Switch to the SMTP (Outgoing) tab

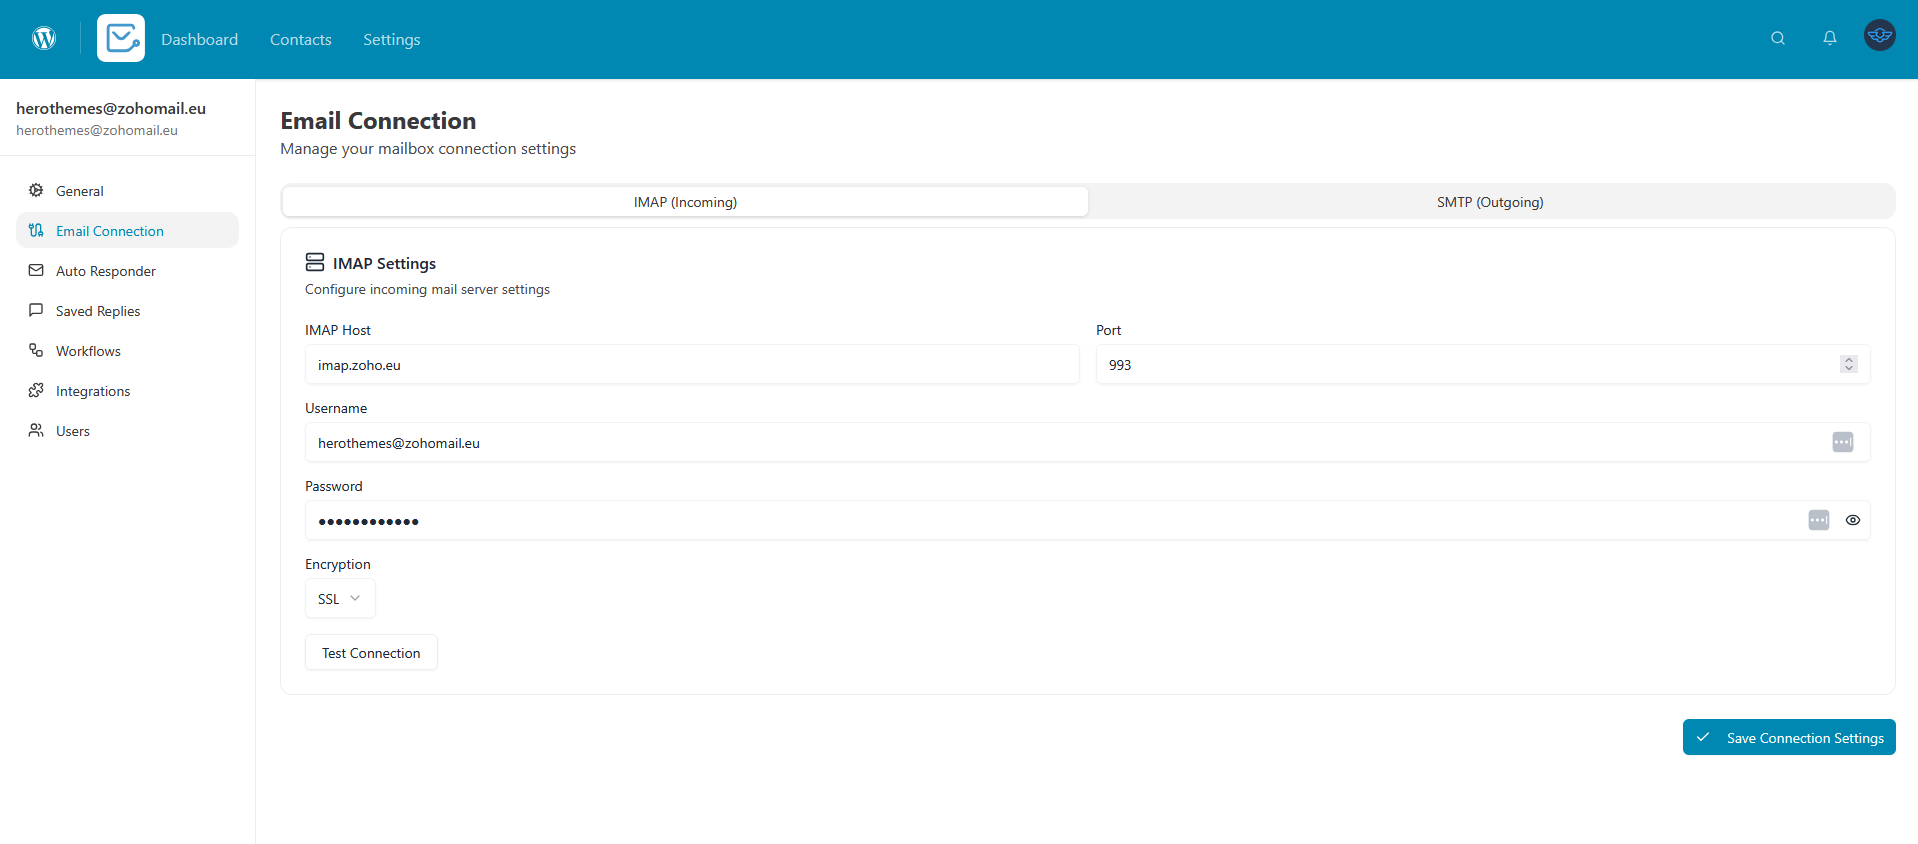(x=1490, y=202)
